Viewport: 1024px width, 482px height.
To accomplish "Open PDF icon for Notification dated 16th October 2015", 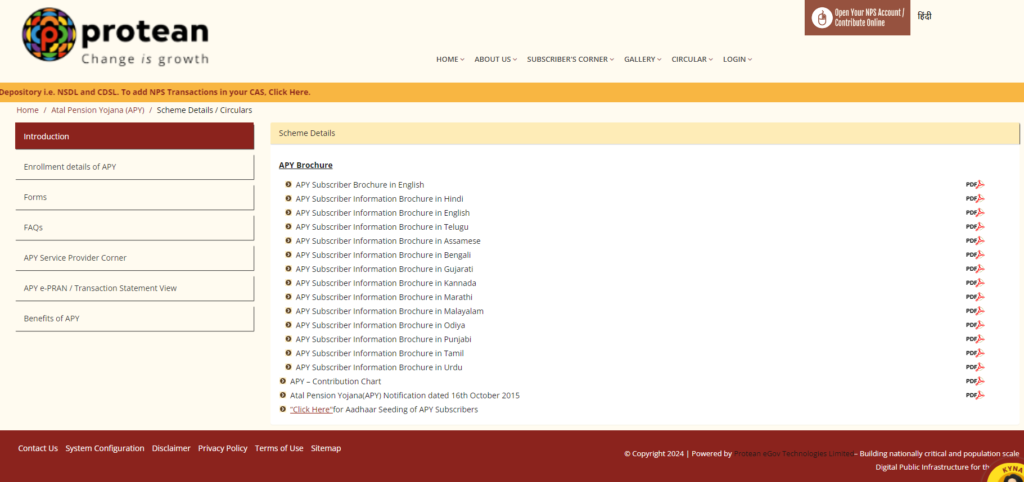I will click(x=974, y=395).
